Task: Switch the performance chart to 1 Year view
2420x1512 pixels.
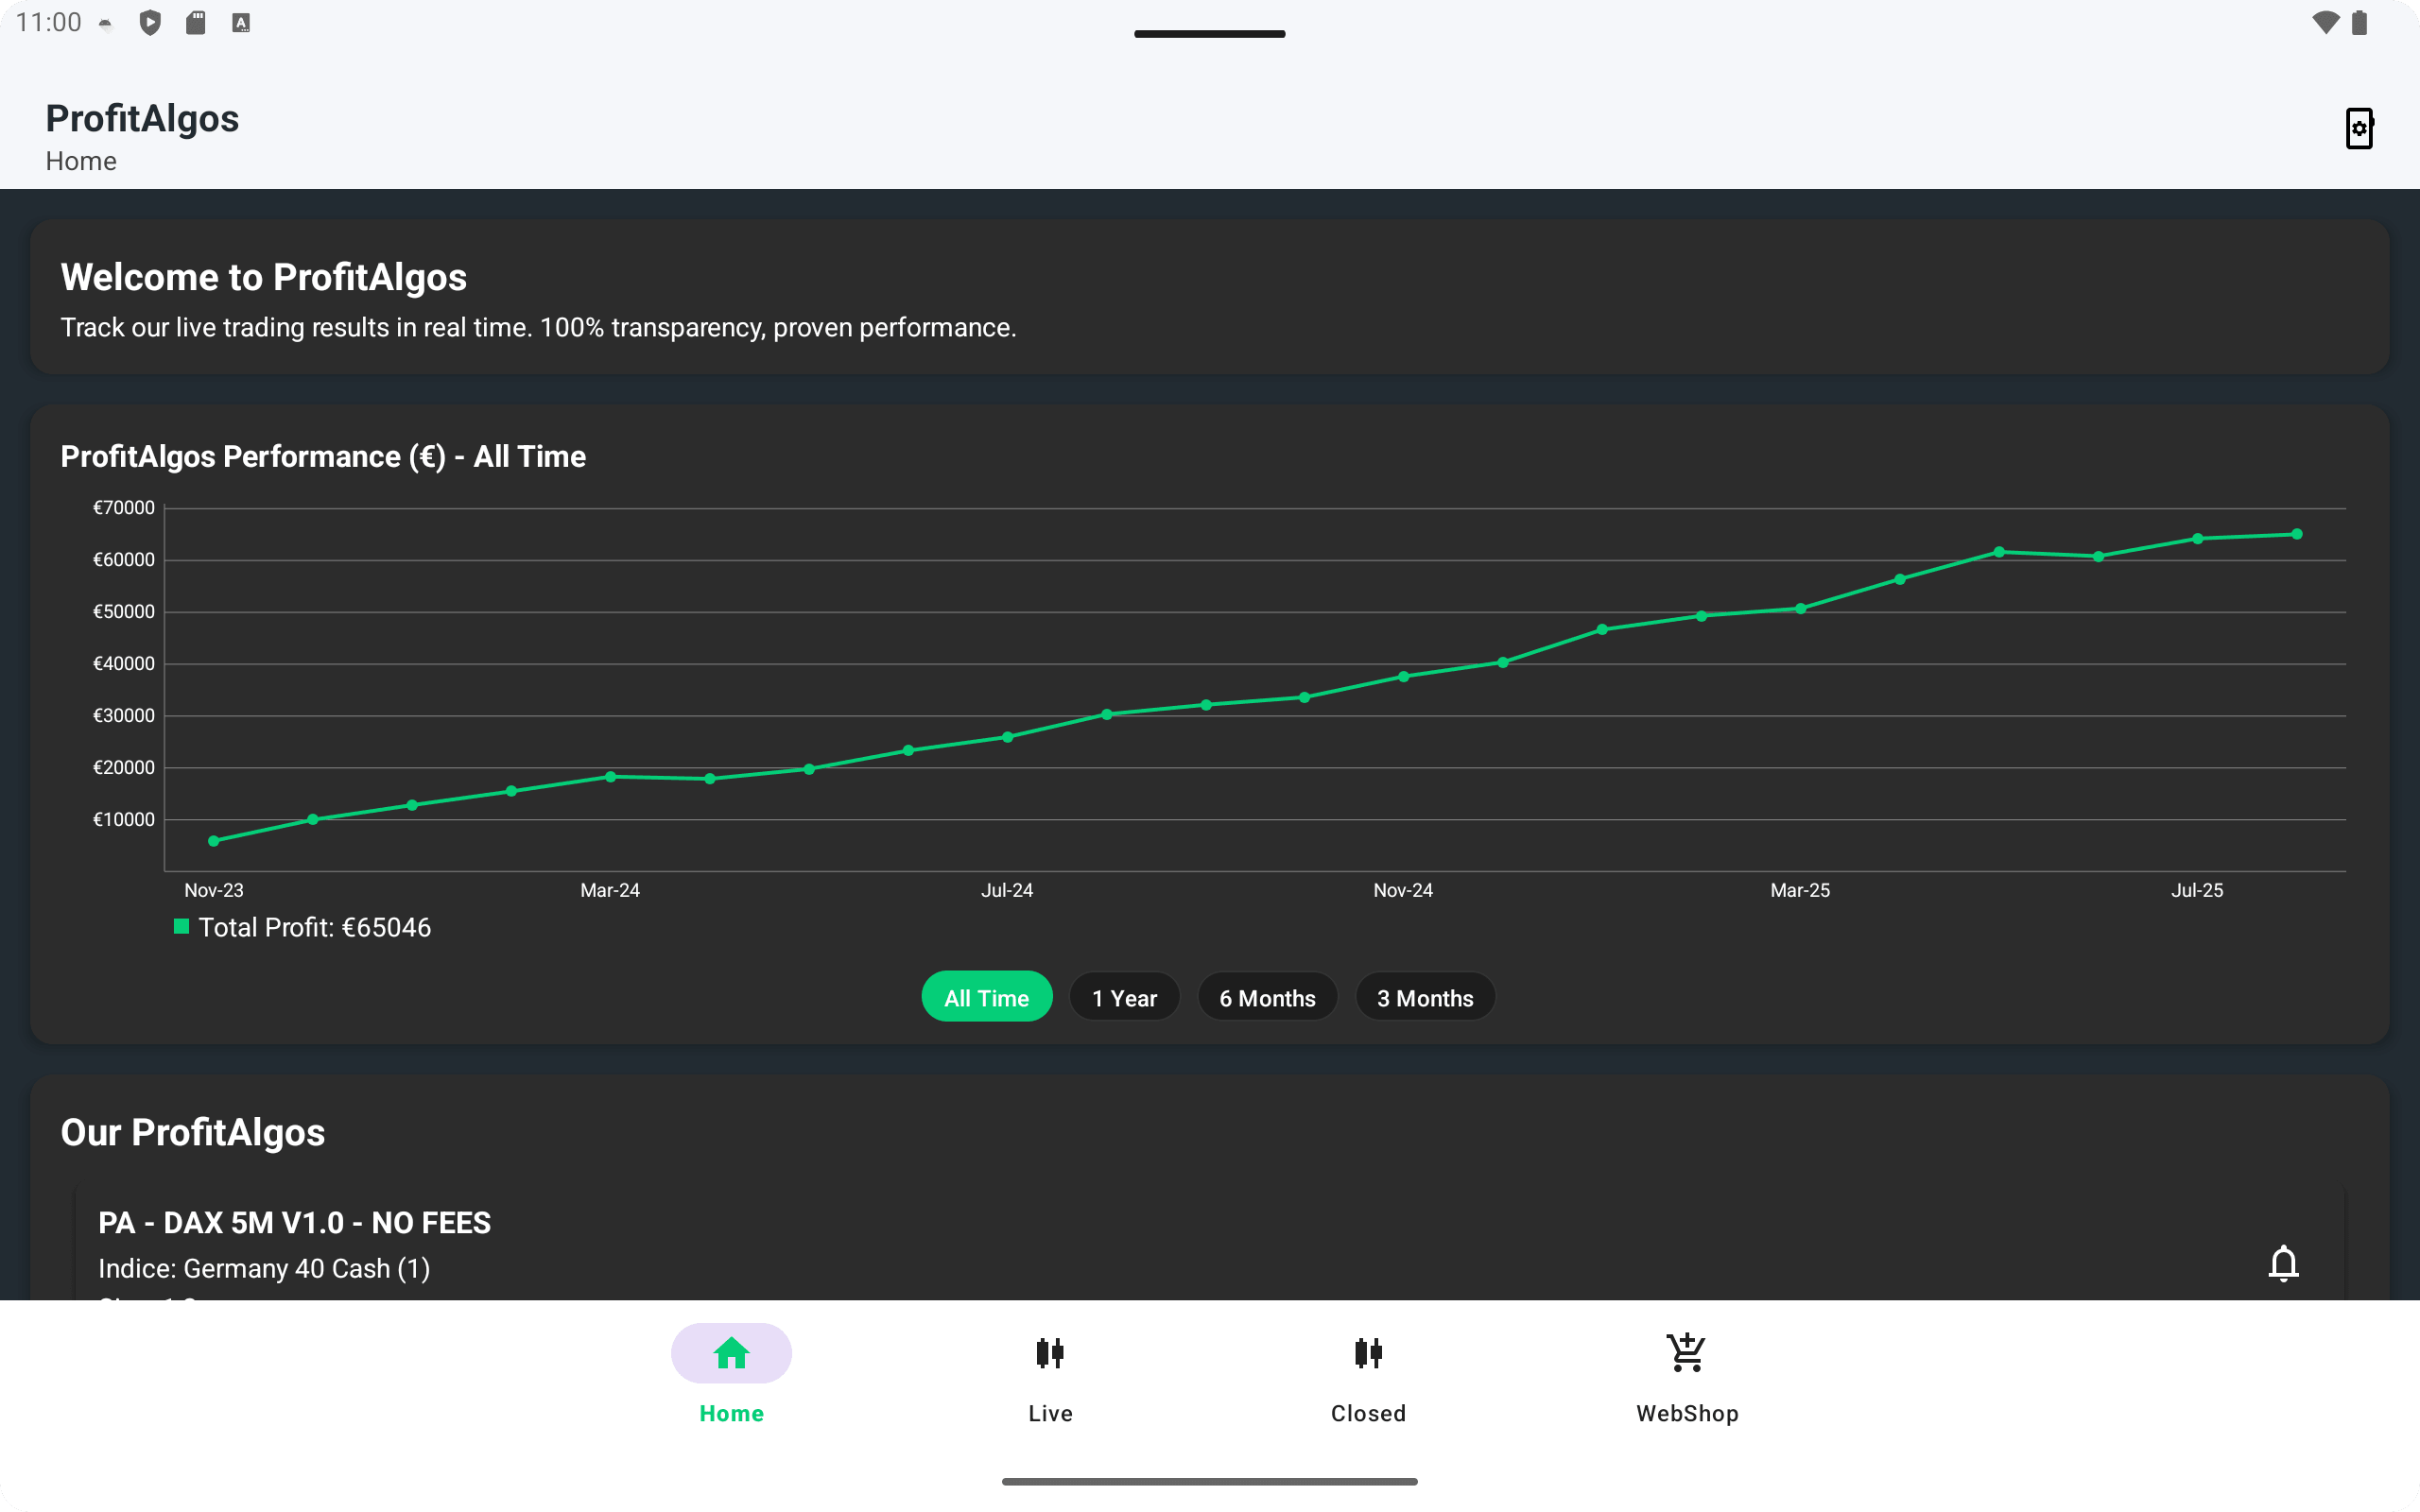Action: (1124, 996)
